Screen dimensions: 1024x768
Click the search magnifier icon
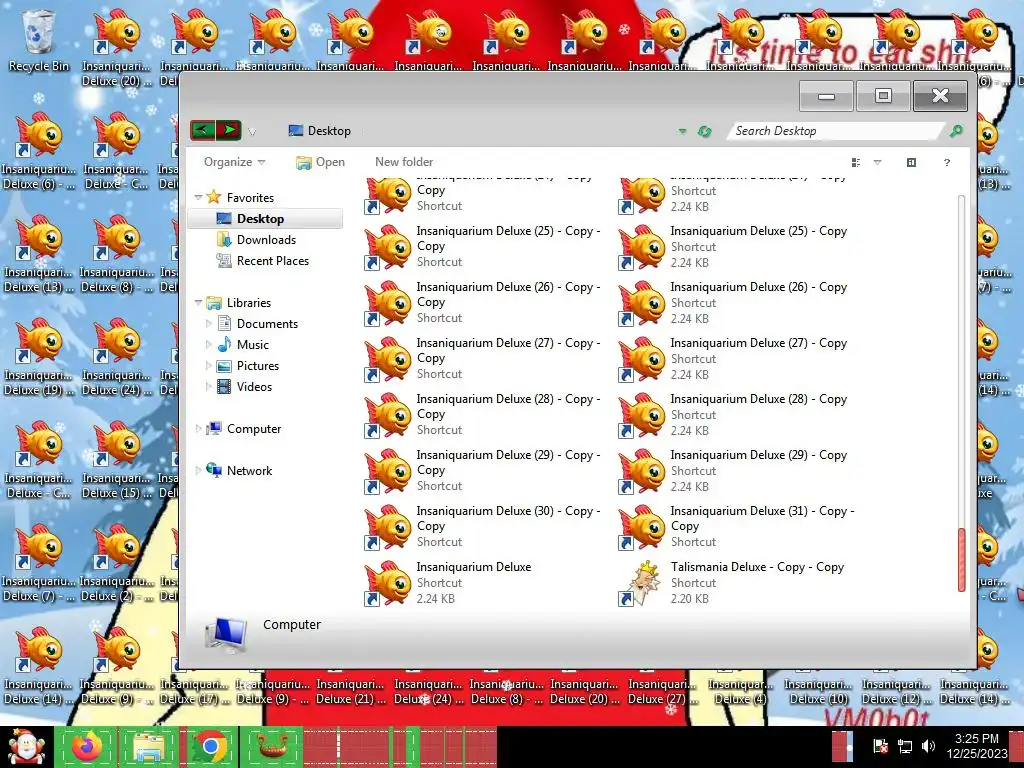point(956,131)
